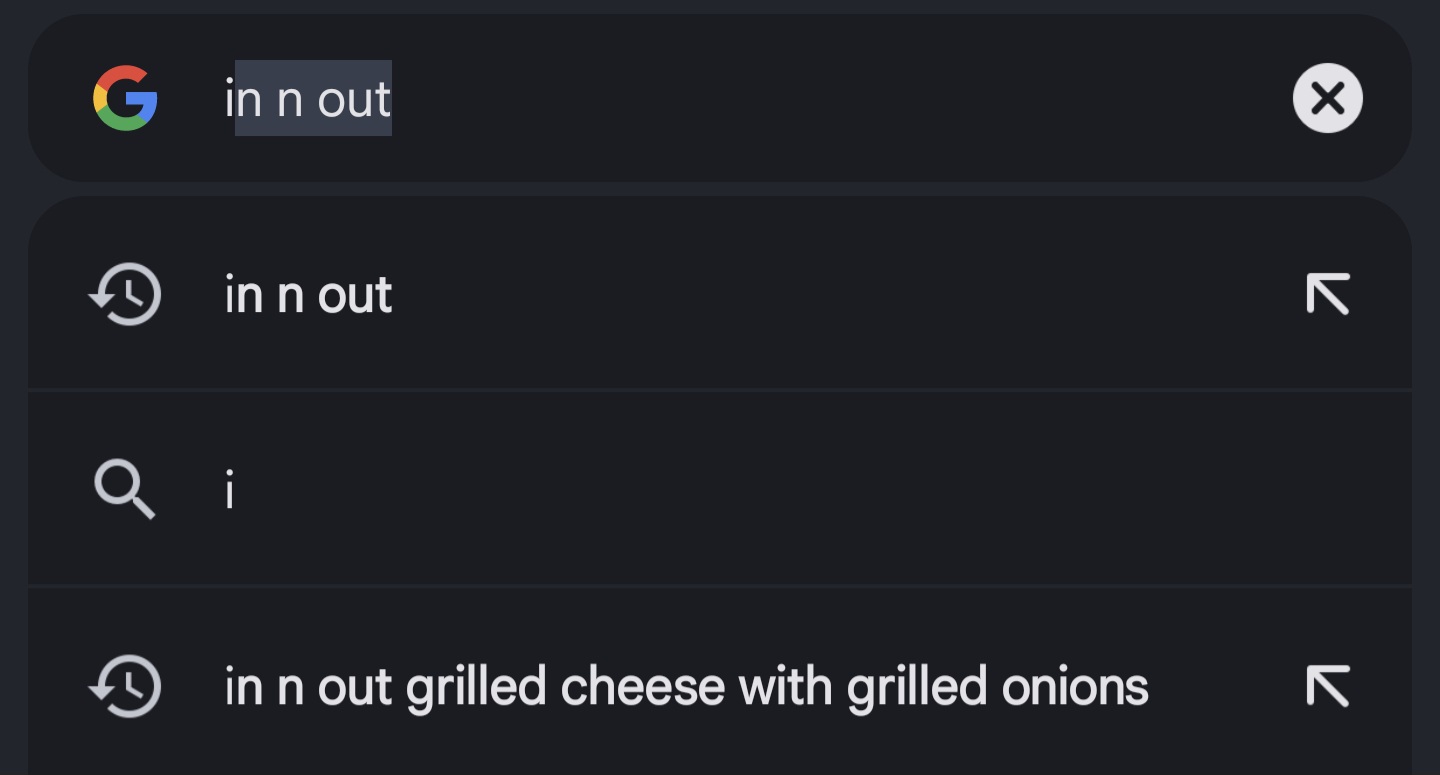
Task: Click "with" in the grilled cheese suggestion
Action: (787, 687)
